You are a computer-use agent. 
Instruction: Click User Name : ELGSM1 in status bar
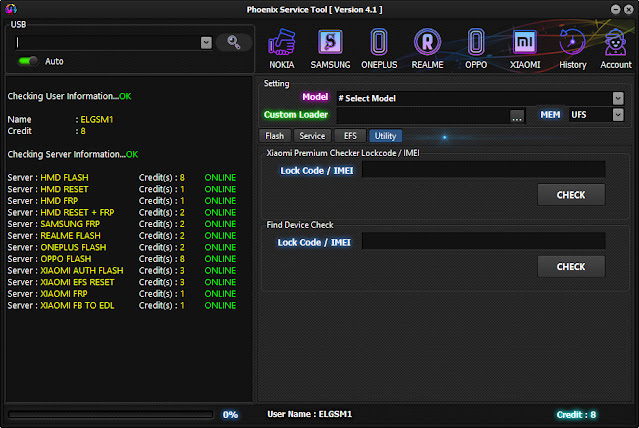[x=310, y=414]
